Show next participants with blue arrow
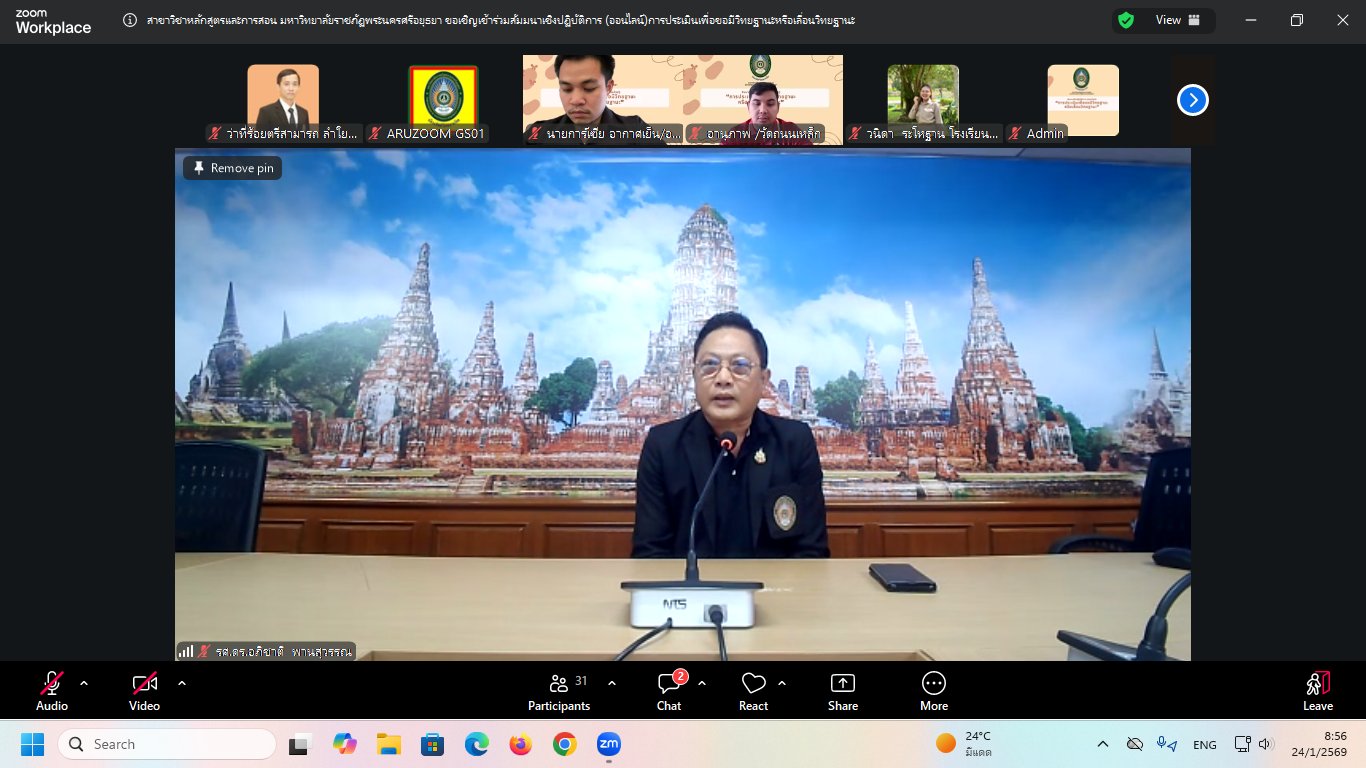Image resolution: width=1366 pixels, height=768 pixels. tap(1193, 100)
